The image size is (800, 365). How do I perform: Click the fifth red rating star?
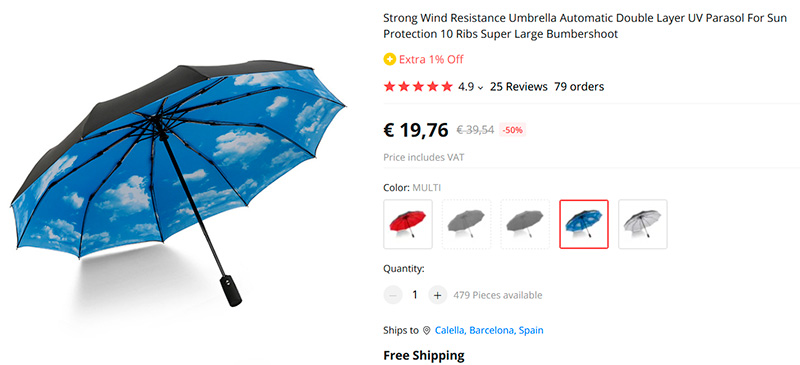click(446, 86)
